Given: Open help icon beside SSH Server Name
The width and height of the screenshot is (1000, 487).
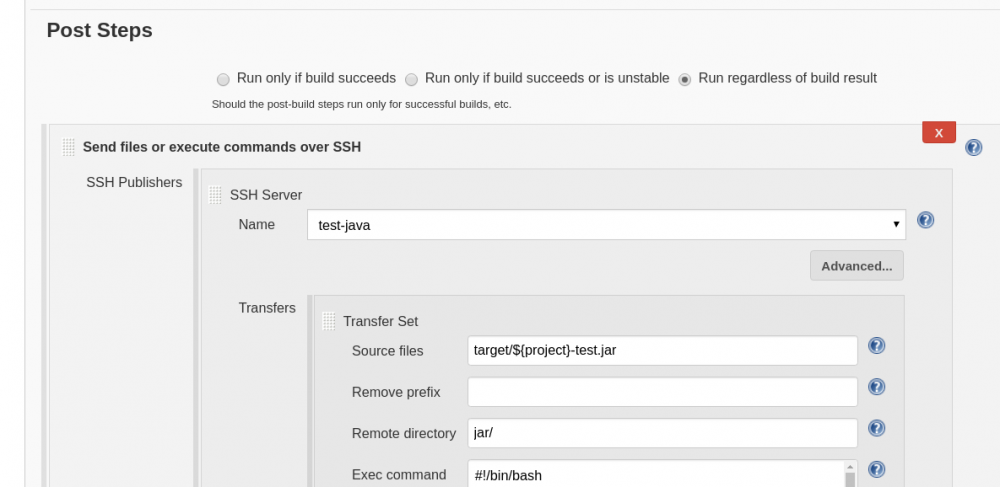Looking at the screenshot, I should pos(925,221).
